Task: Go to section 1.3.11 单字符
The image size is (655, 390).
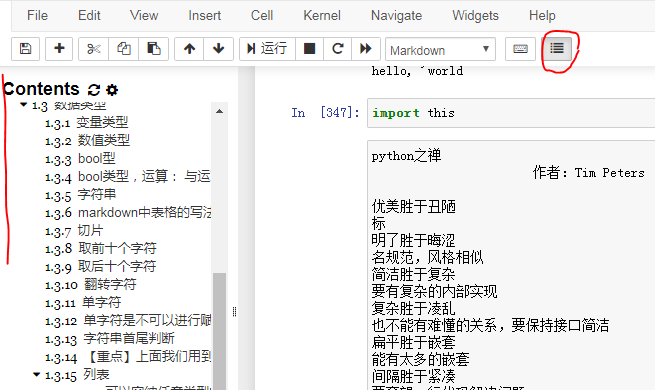Action: point(83,302)
